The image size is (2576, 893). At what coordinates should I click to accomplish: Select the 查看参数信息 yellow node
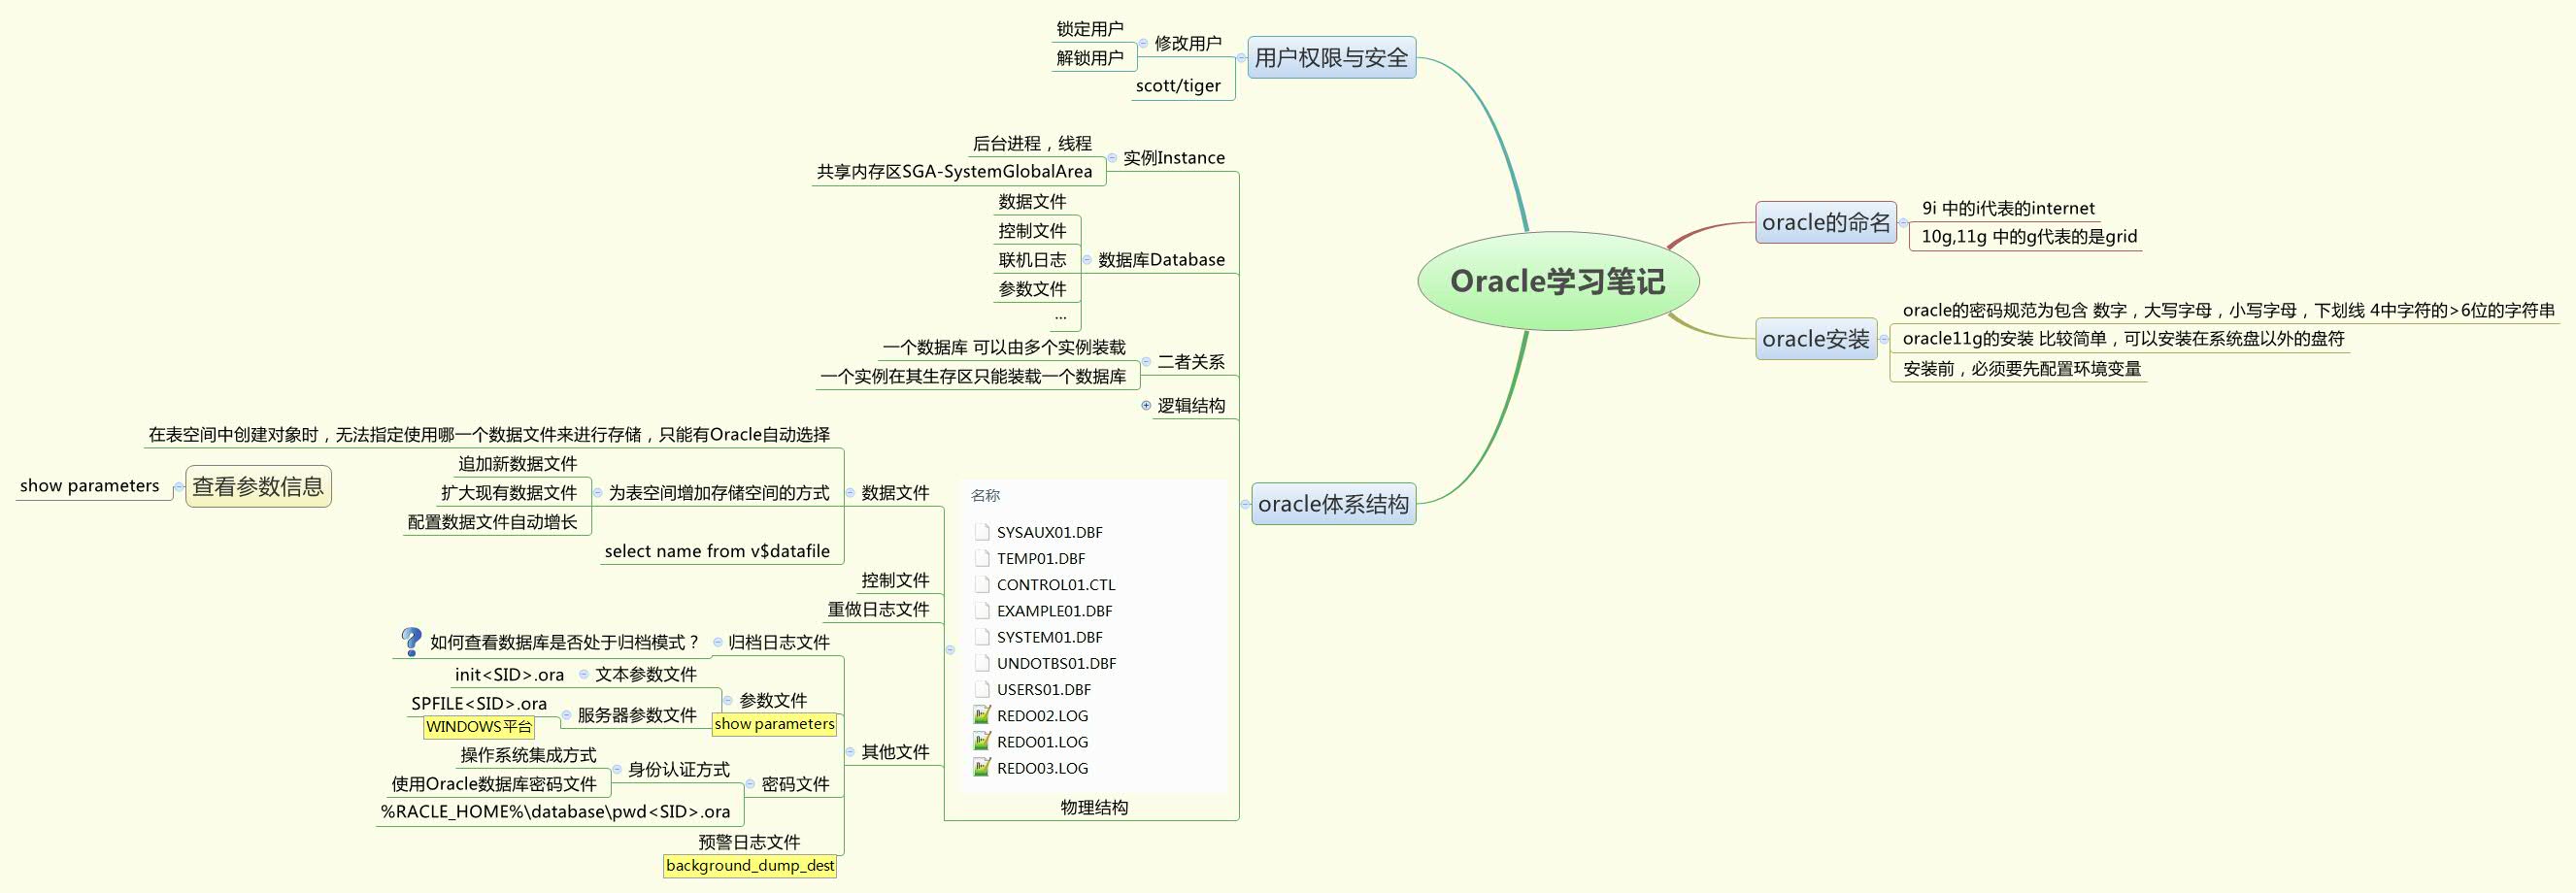pyautogui.click(x=257, y=486)
